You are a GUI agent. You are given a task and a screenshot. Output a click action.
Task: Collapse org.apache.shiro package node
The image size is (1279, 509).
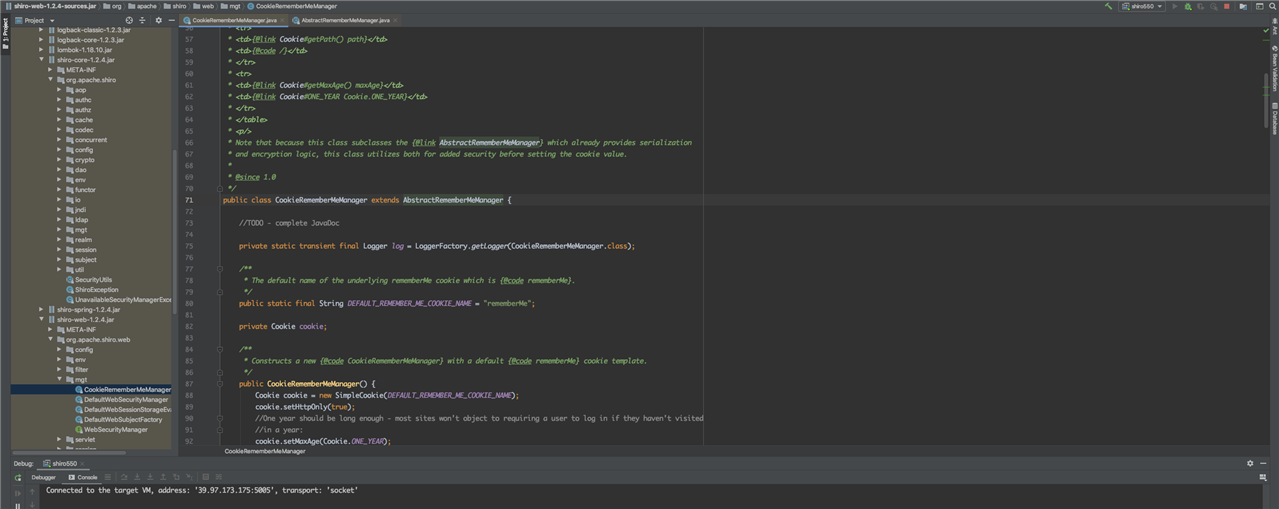[50, 80]
